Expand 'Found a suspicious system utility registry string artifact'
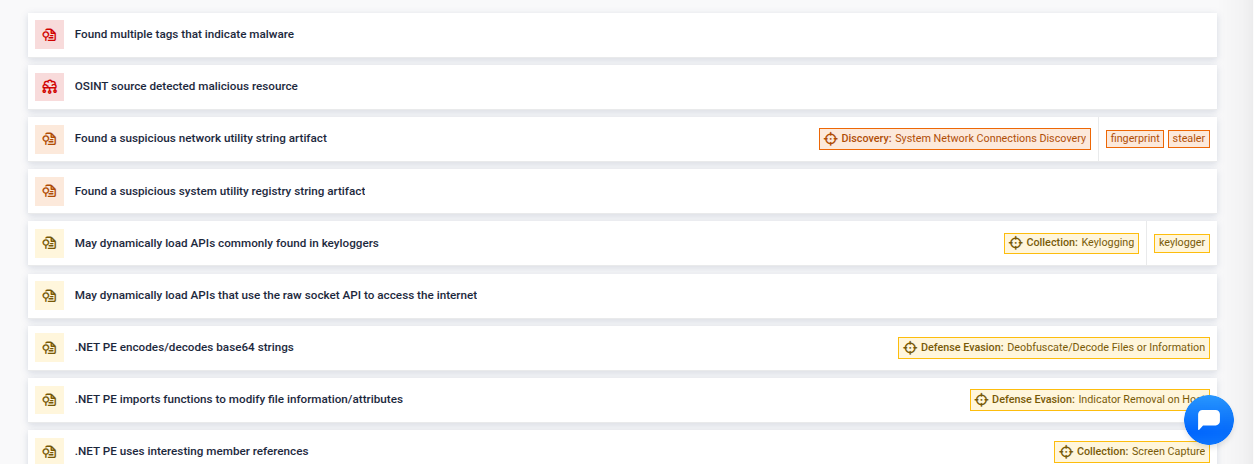This screenshot has height=464, width=1254. (220, 191)
